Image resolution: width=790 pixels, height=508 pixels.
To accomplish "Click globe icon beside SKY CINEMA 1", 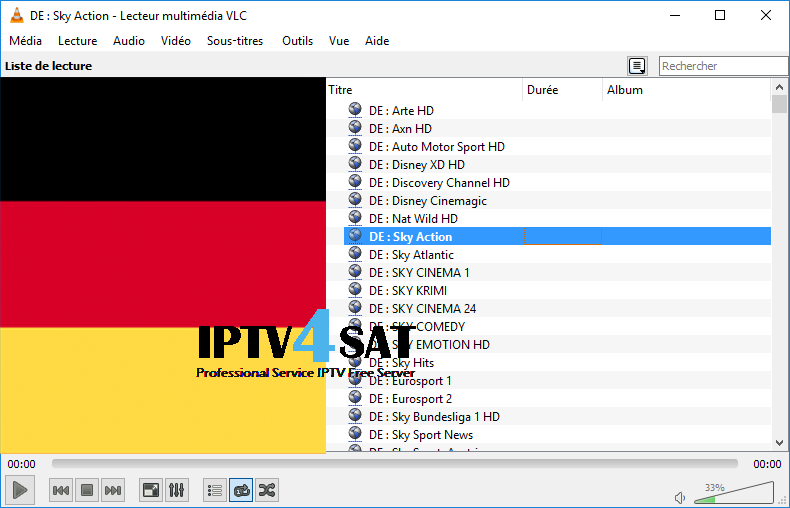I will click(355, 272).
